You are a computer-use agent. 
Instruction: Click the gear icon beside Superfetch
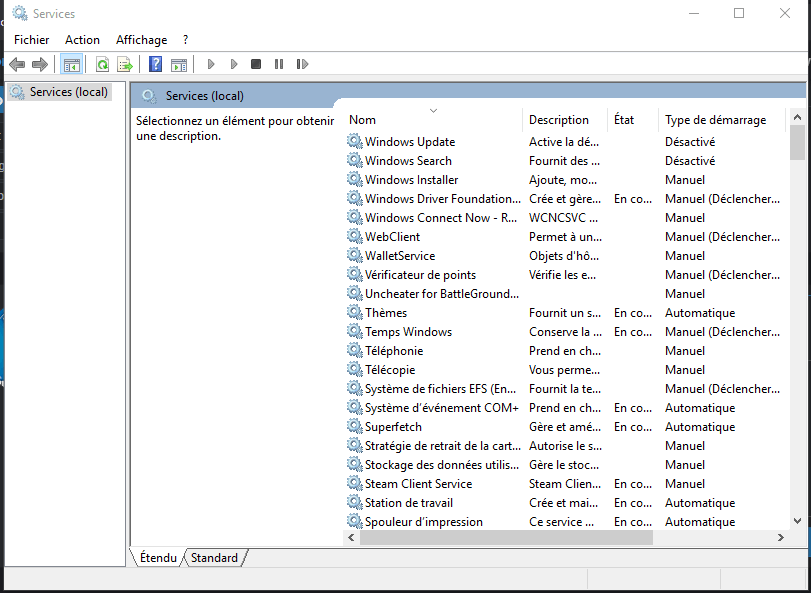tap(354, 427)
